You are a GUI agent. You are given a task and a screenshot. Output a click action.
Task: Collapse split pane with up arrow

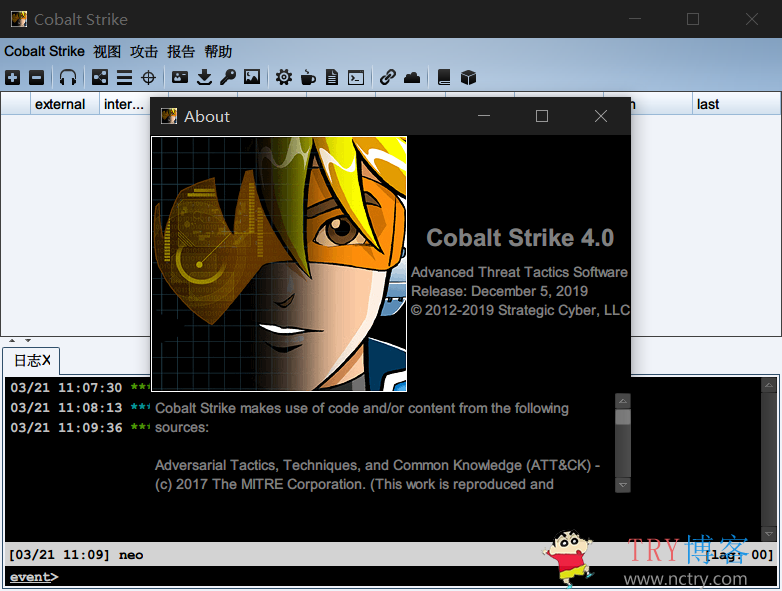(x=12, y=340)
